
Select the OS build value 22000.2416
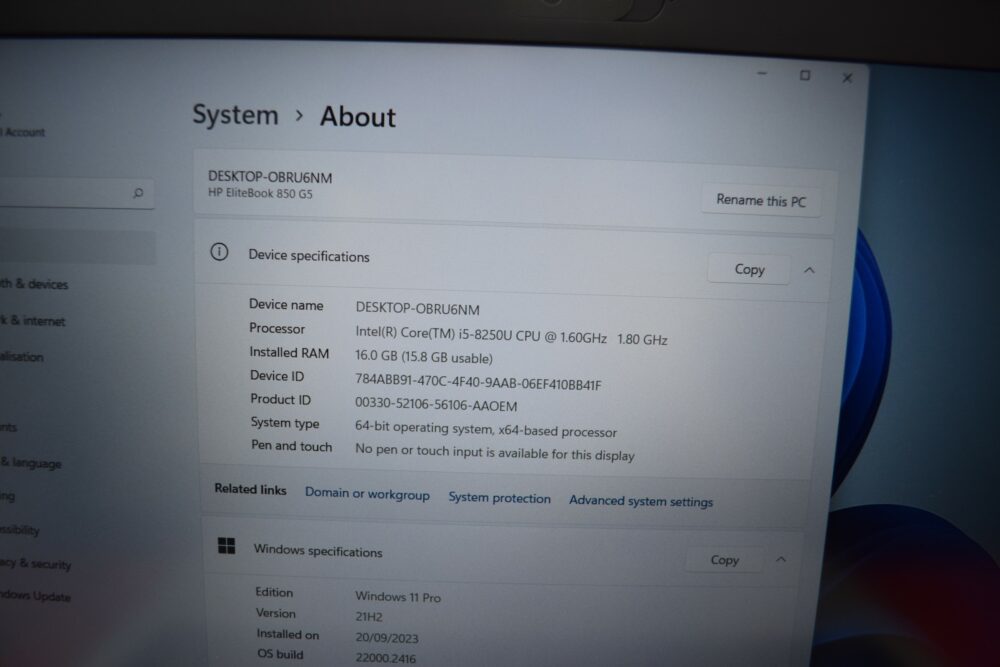(x=386, y=658)
